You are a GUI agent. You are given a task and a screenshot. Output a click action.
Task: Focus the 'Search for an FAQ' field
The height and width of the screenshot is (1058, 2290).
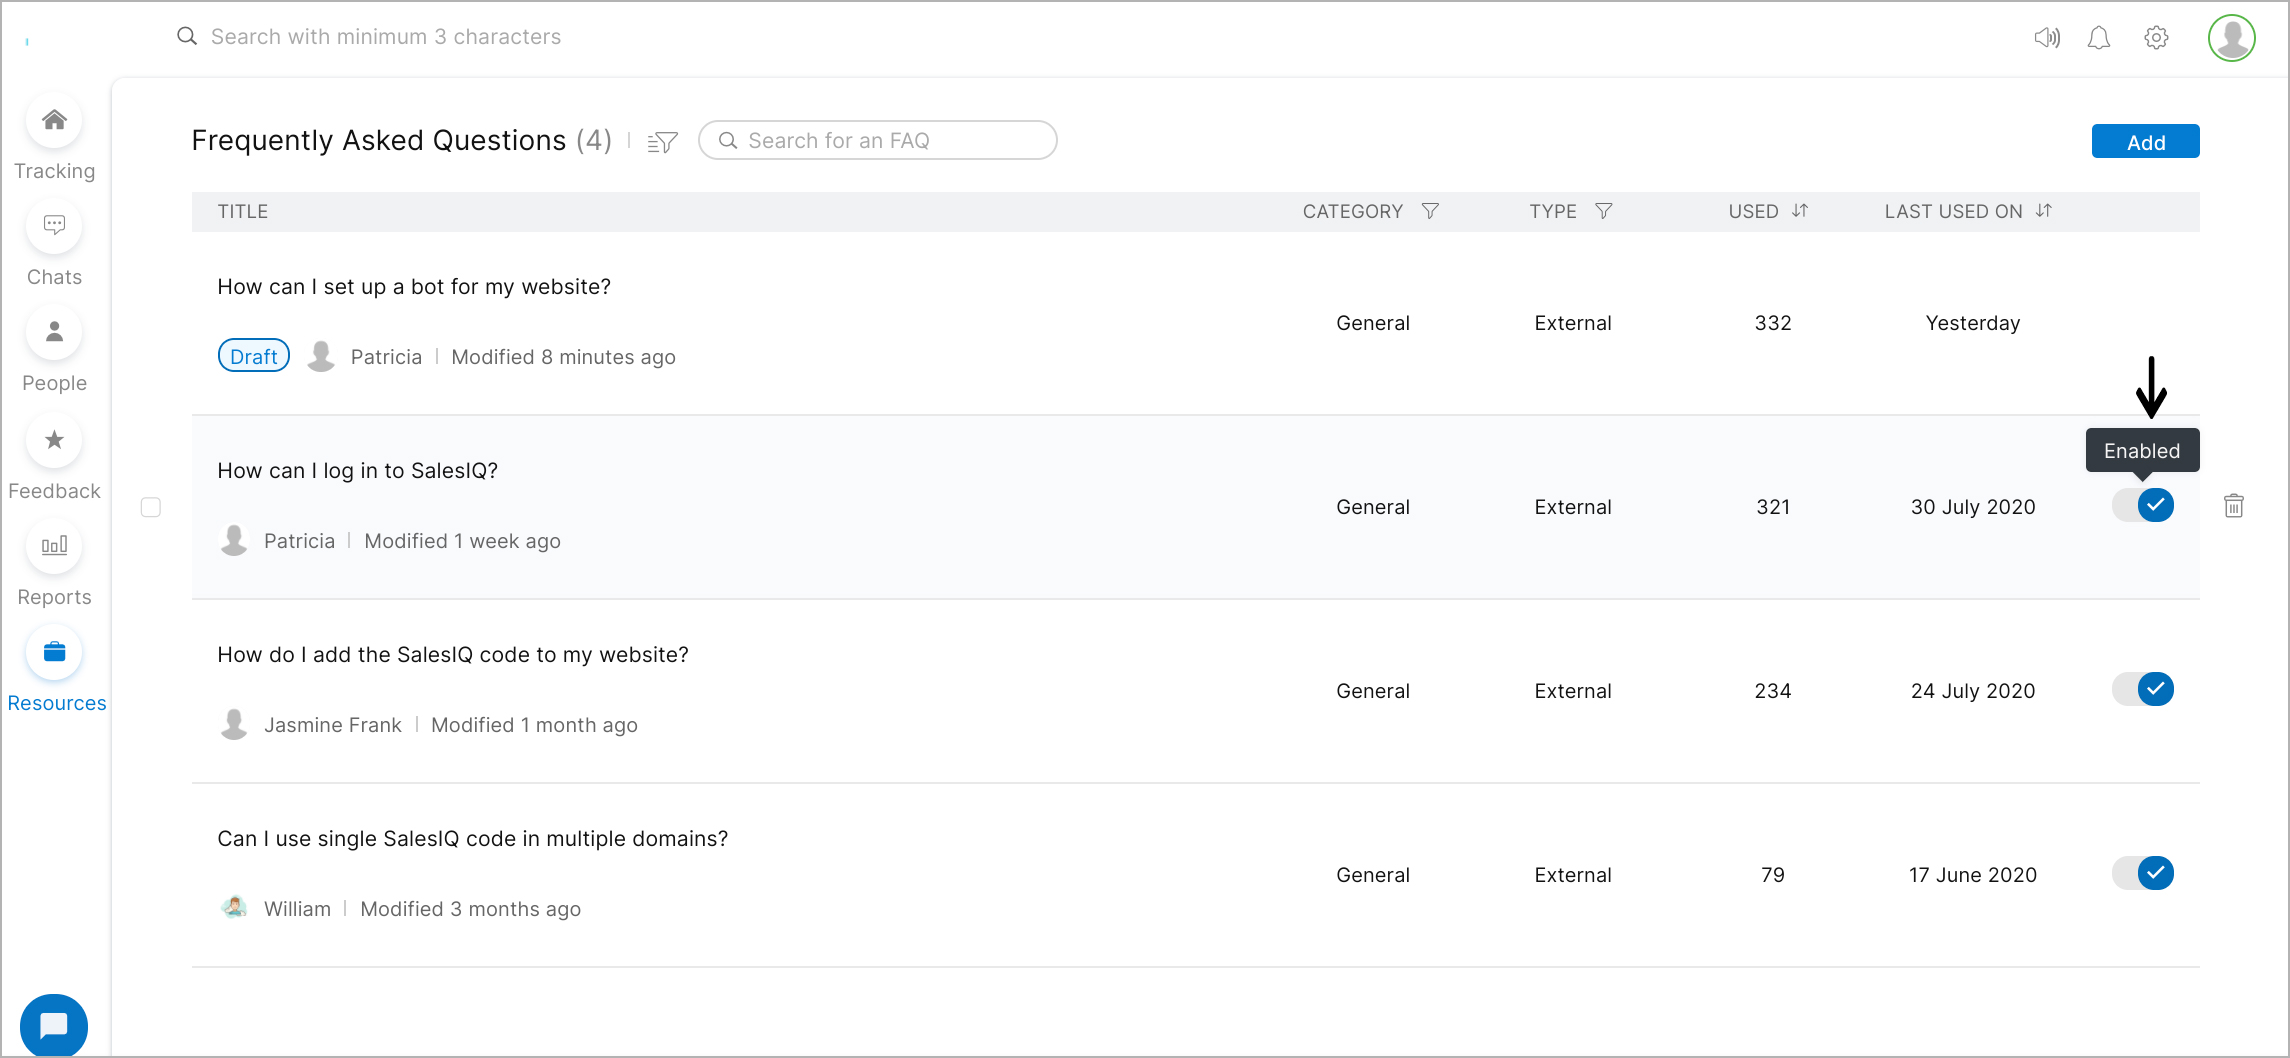(890, 141)
